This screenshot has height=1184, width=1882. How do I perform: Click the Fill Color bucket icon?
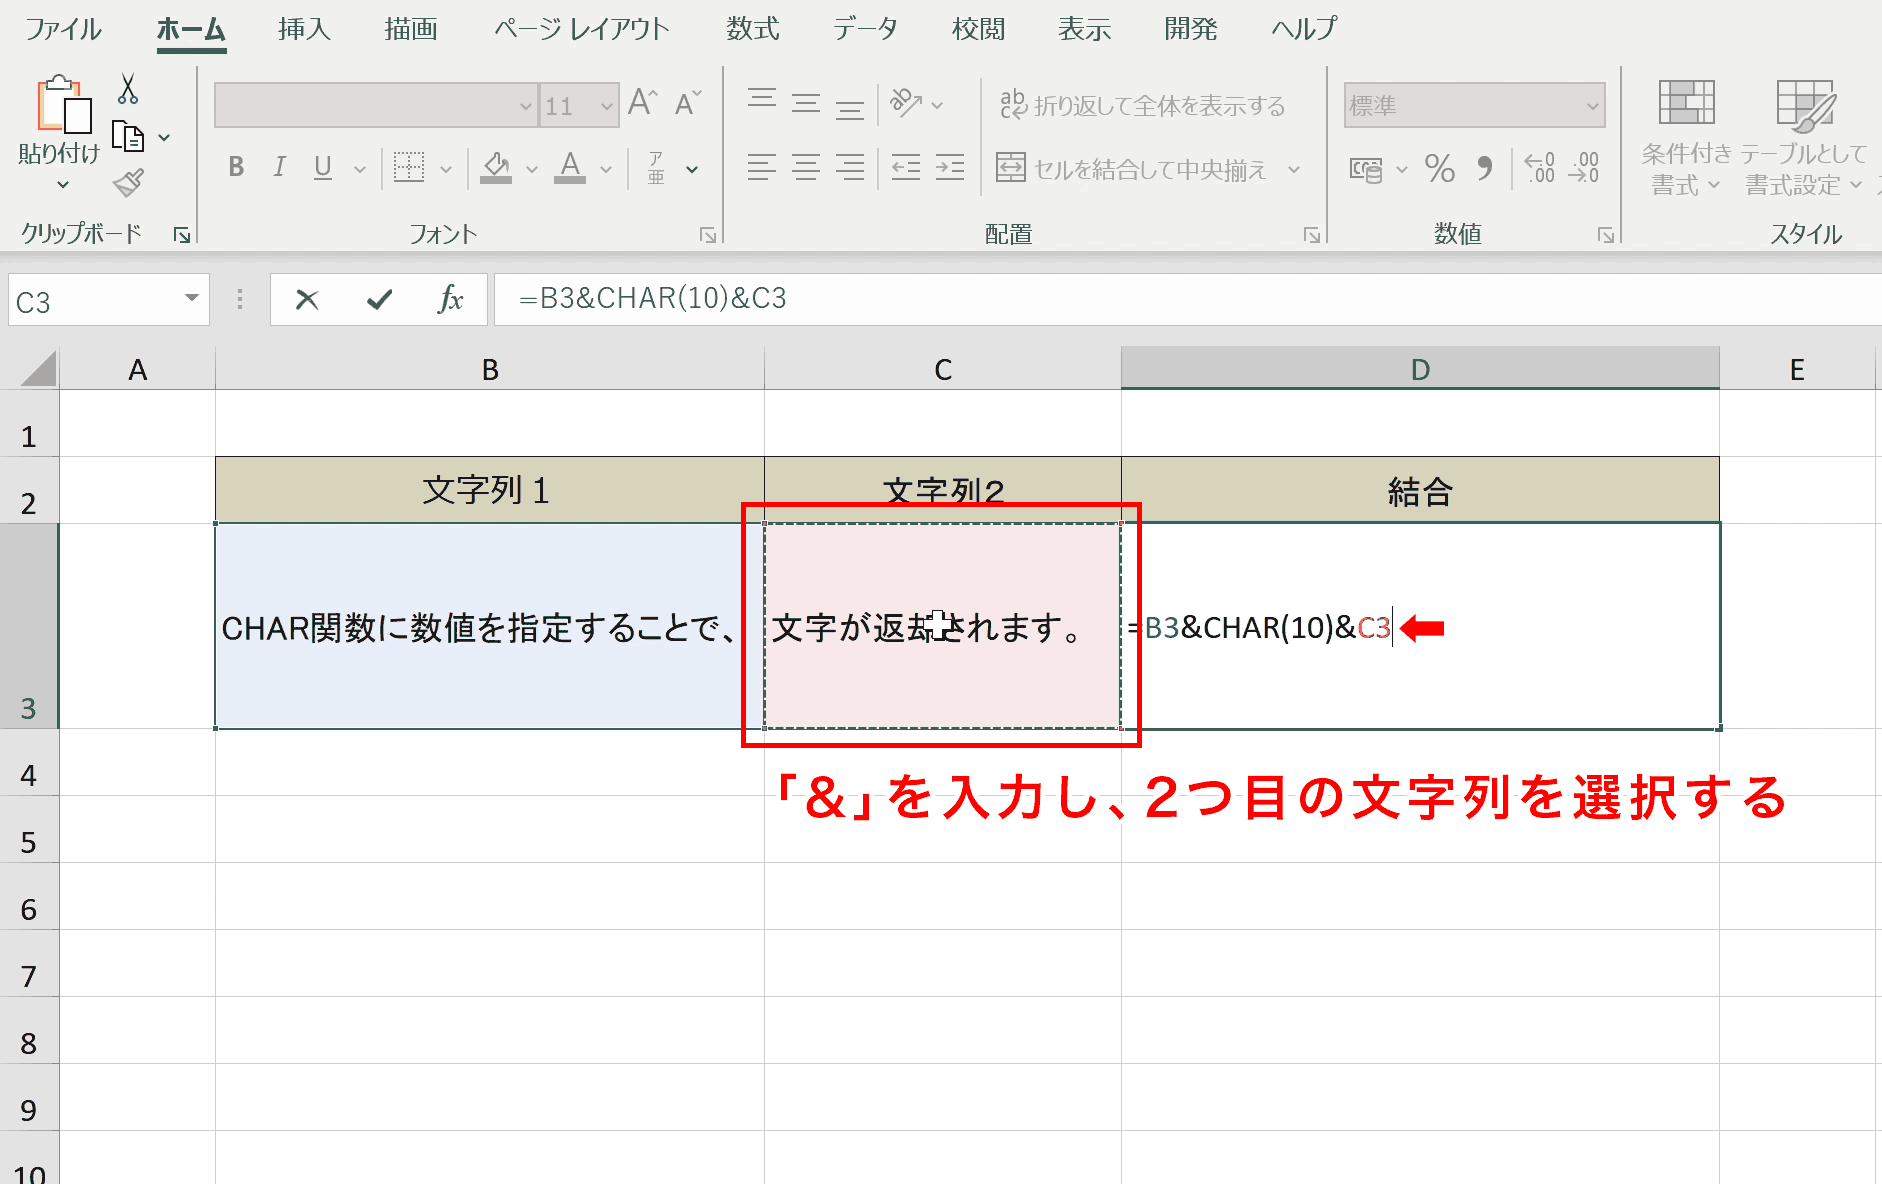tap(496, 167)
